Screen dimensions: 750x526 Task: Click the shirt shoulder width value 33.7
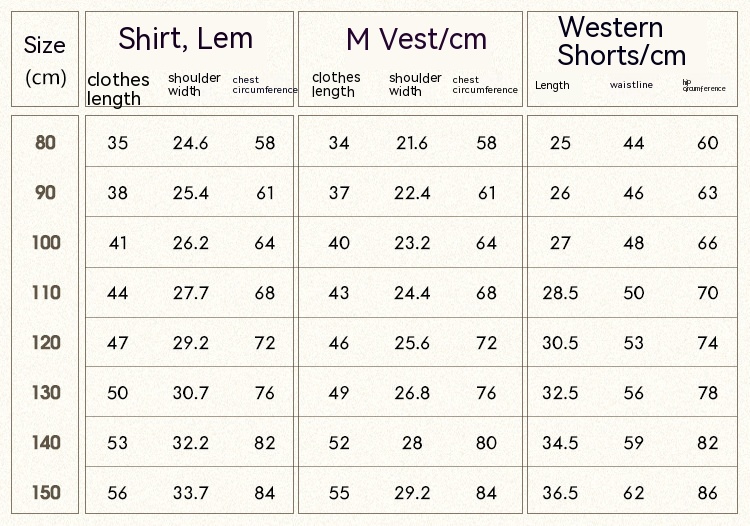pyautogui.click(x=190, y=493)
